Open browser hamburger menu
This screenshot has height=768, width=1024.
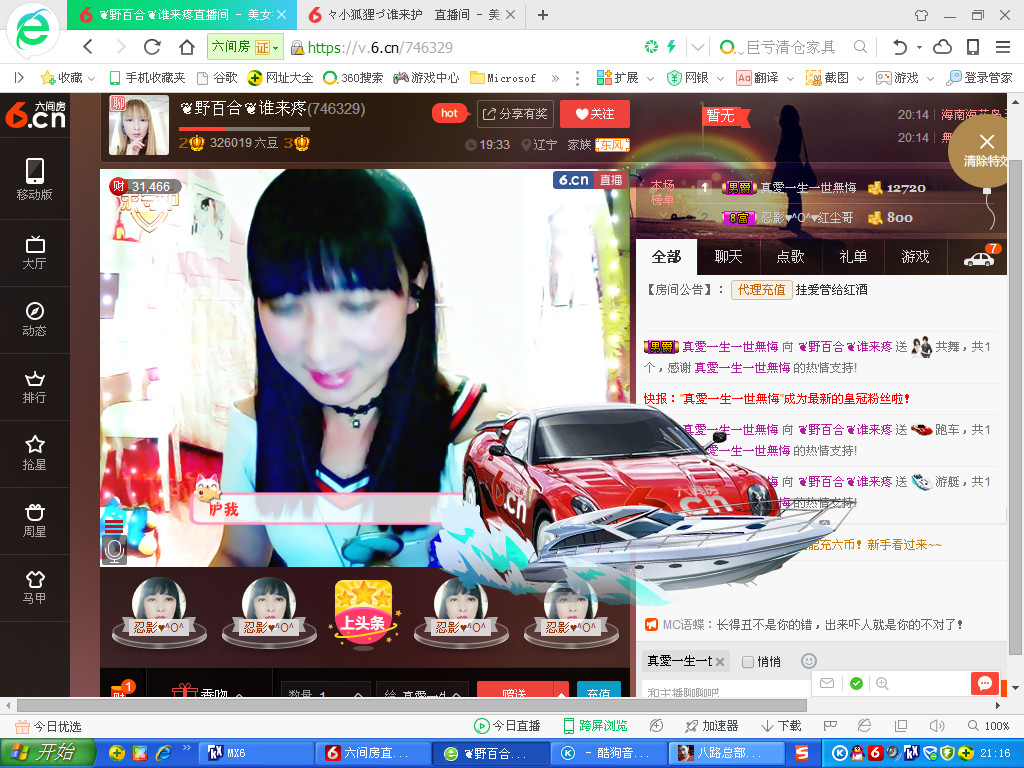pyautogui.click(x=1003, y=47)
